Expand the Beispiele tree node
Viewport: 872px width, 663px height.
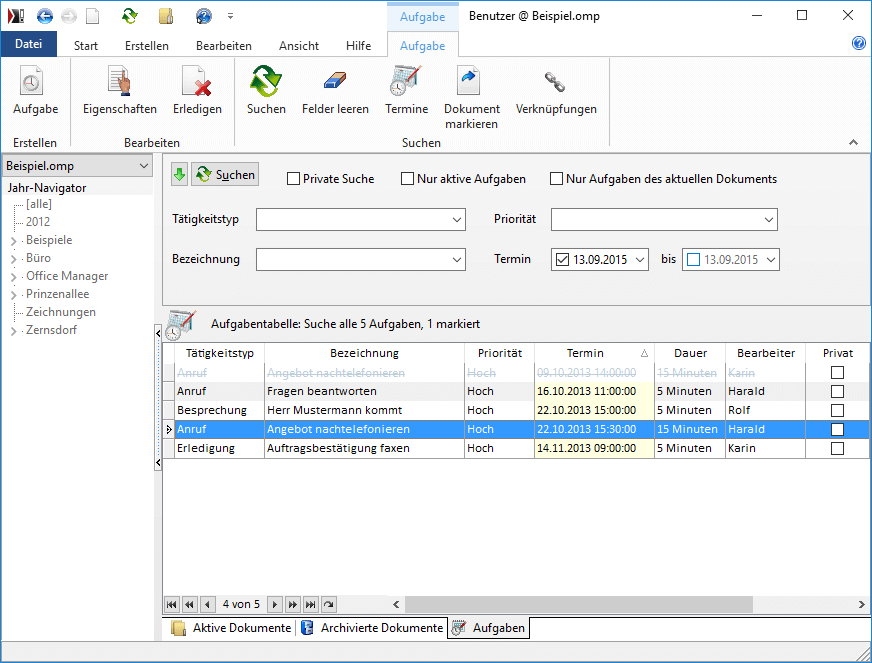(13, 241)
